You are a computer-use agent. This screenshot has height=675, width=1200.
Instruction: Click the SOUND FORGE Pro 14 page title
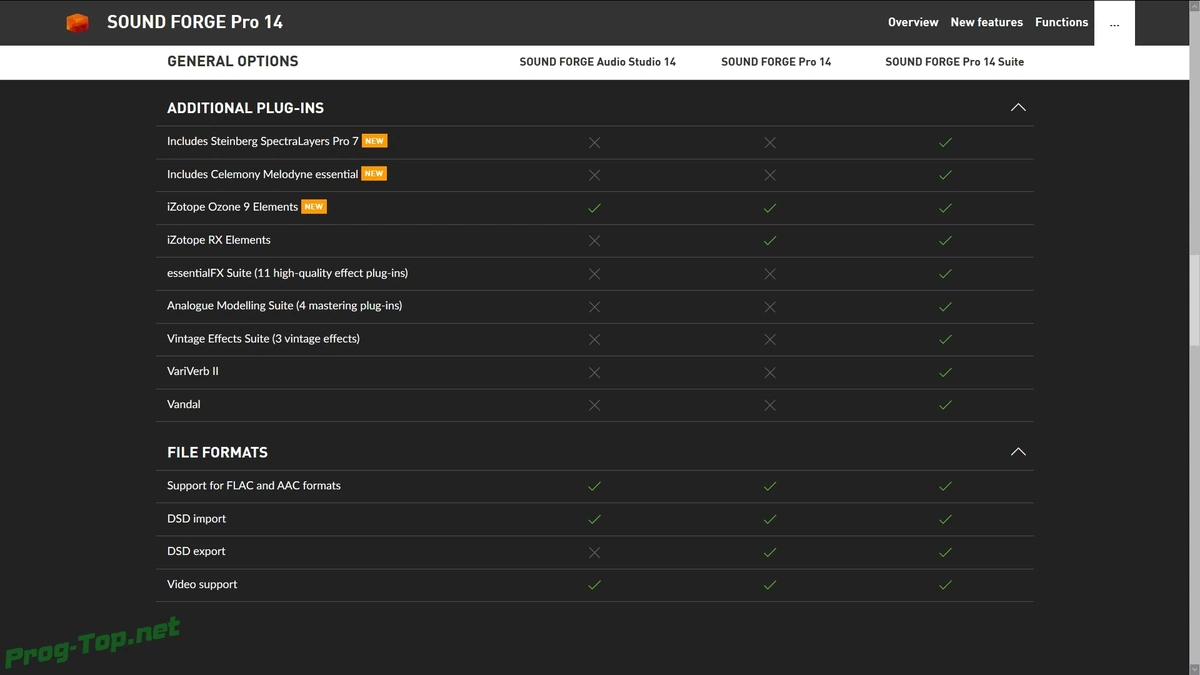195,22
